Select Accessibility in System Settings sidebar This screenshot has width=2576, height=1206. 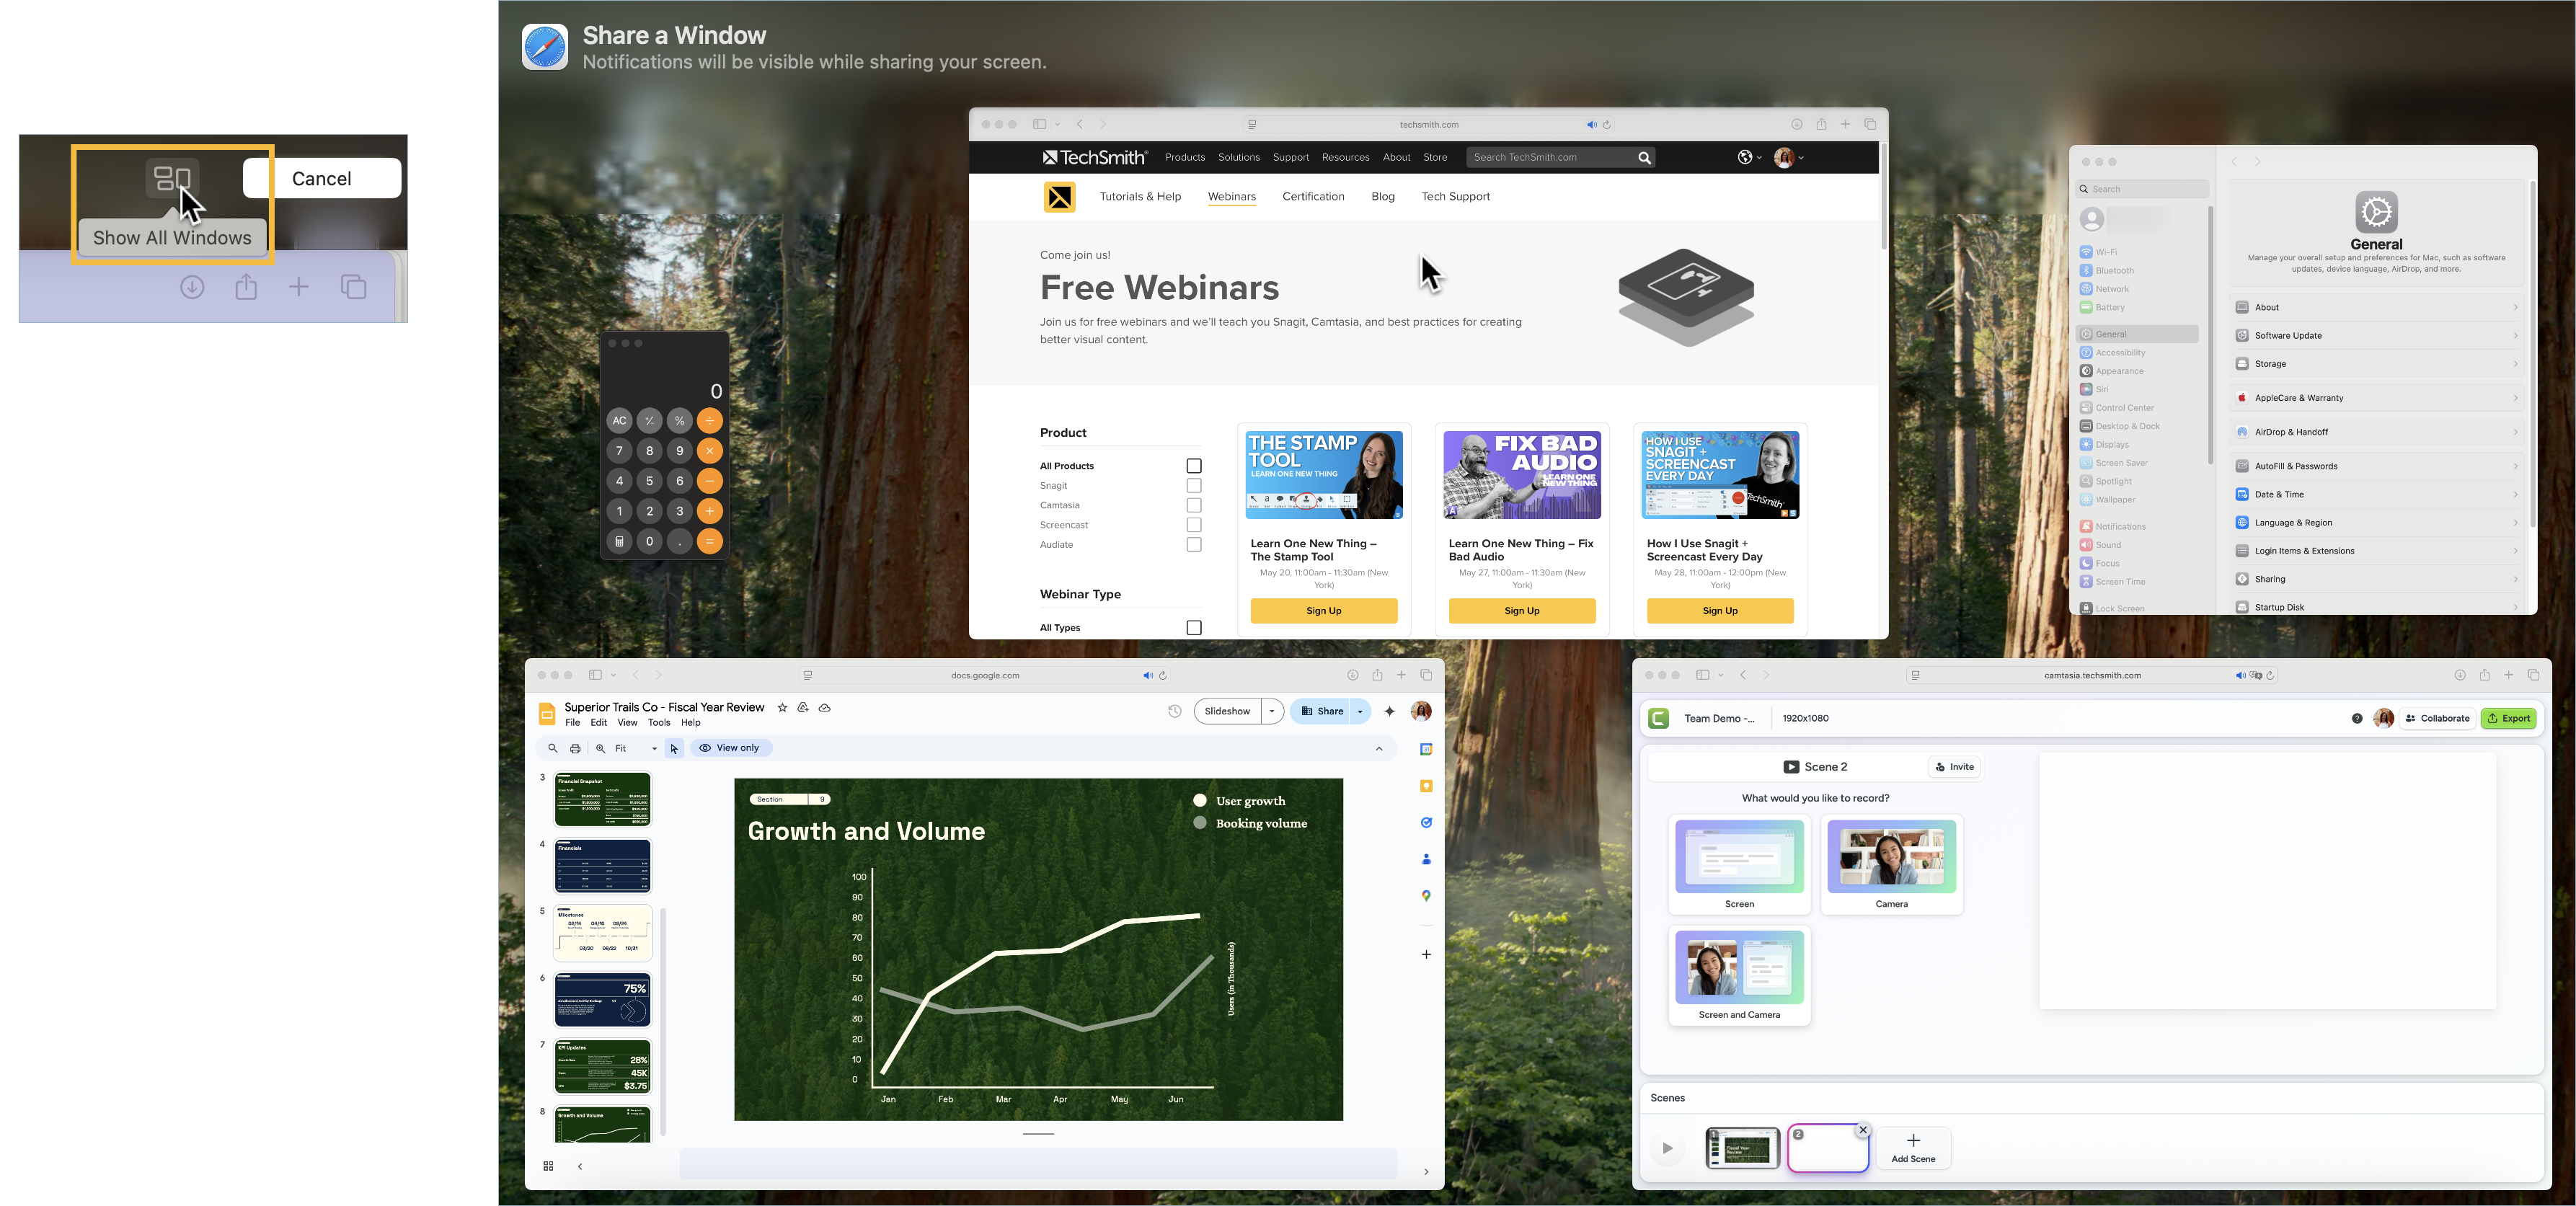coord(2137,353)
